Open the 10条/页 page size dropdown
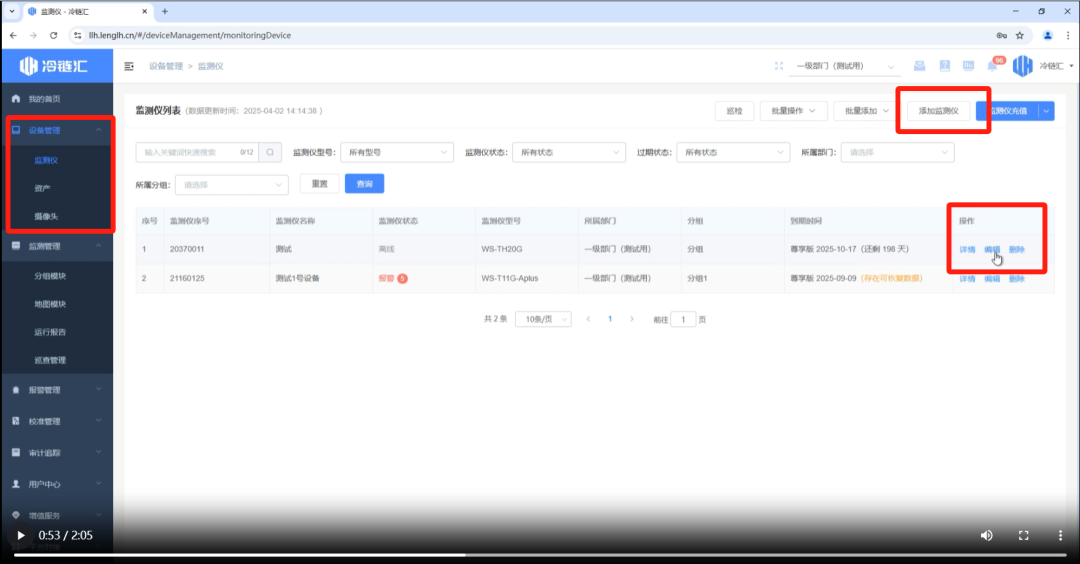This screenshot has height=564, width=1080. [543, 319]
